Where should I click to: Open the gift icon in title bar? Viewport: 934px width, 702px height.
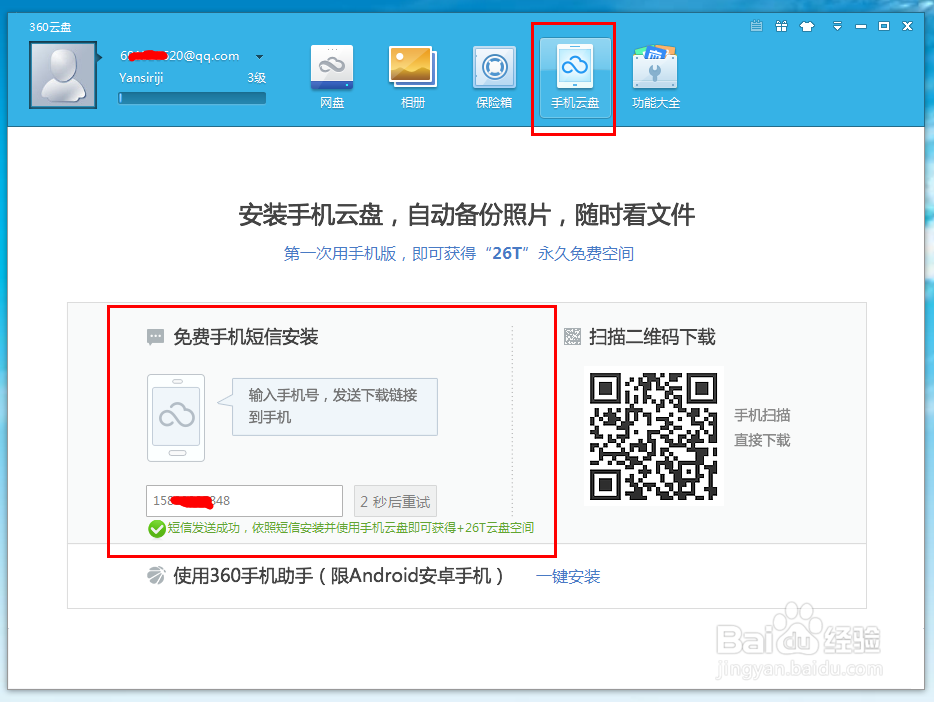coord(782,26)
